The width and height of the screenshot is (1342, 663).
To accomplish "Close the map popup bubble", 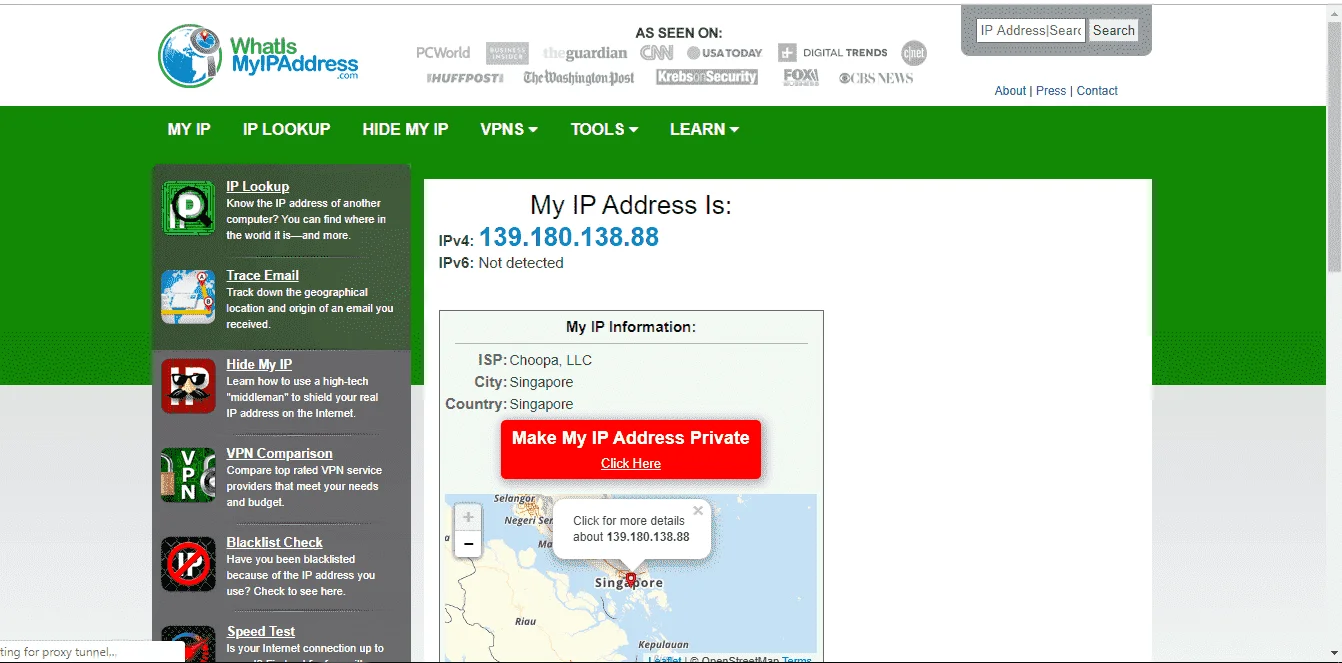I will (x=698, y=510).
